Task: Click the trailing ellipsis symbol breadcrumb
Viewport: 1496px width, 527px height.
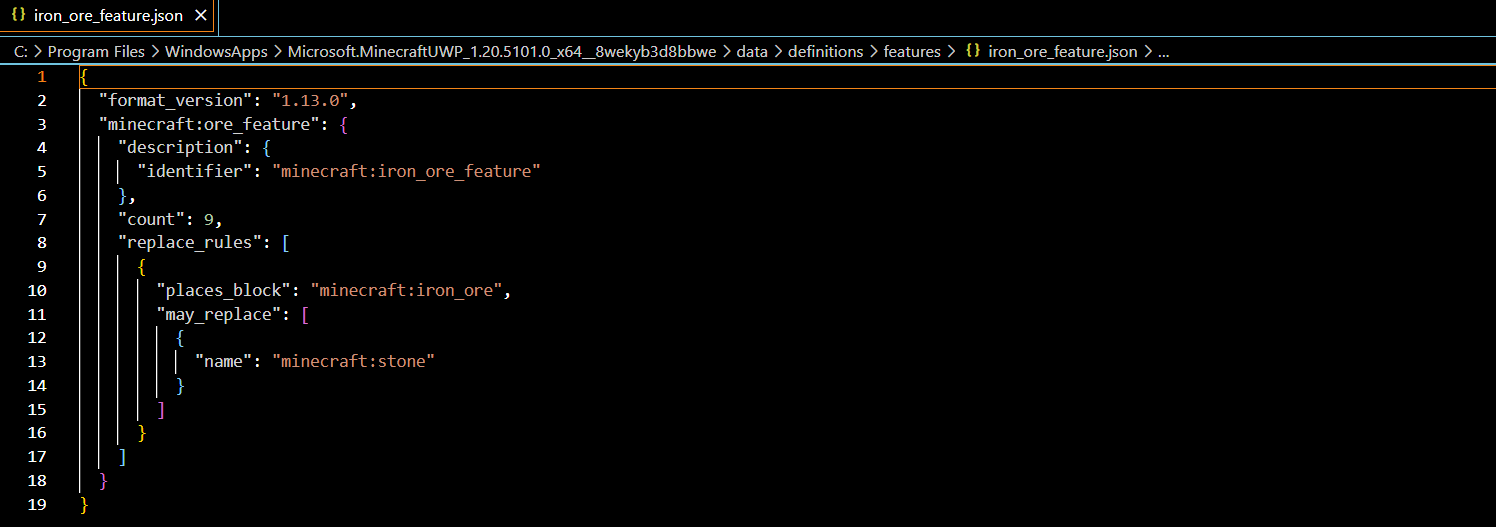Action: coord(1163,52)
